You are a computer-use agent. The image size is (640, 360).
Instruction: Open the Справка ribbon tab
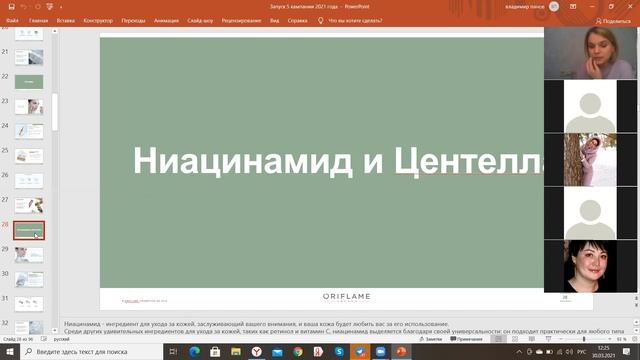[x=298, y=20]
